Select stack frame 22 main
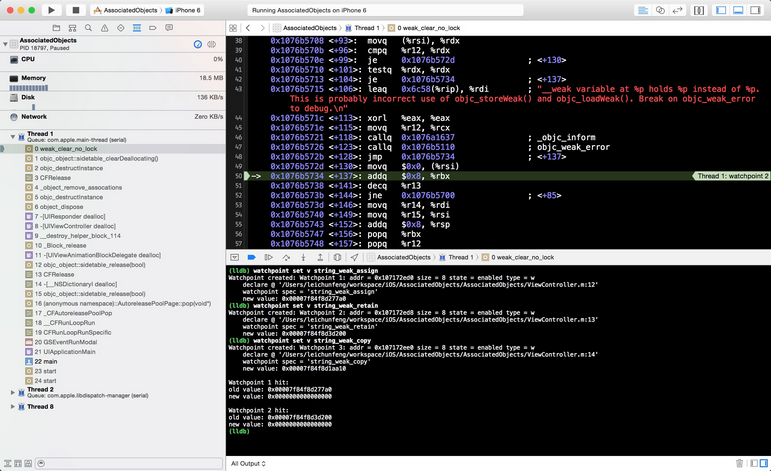The image size is (772, 473). click(46, 361)
